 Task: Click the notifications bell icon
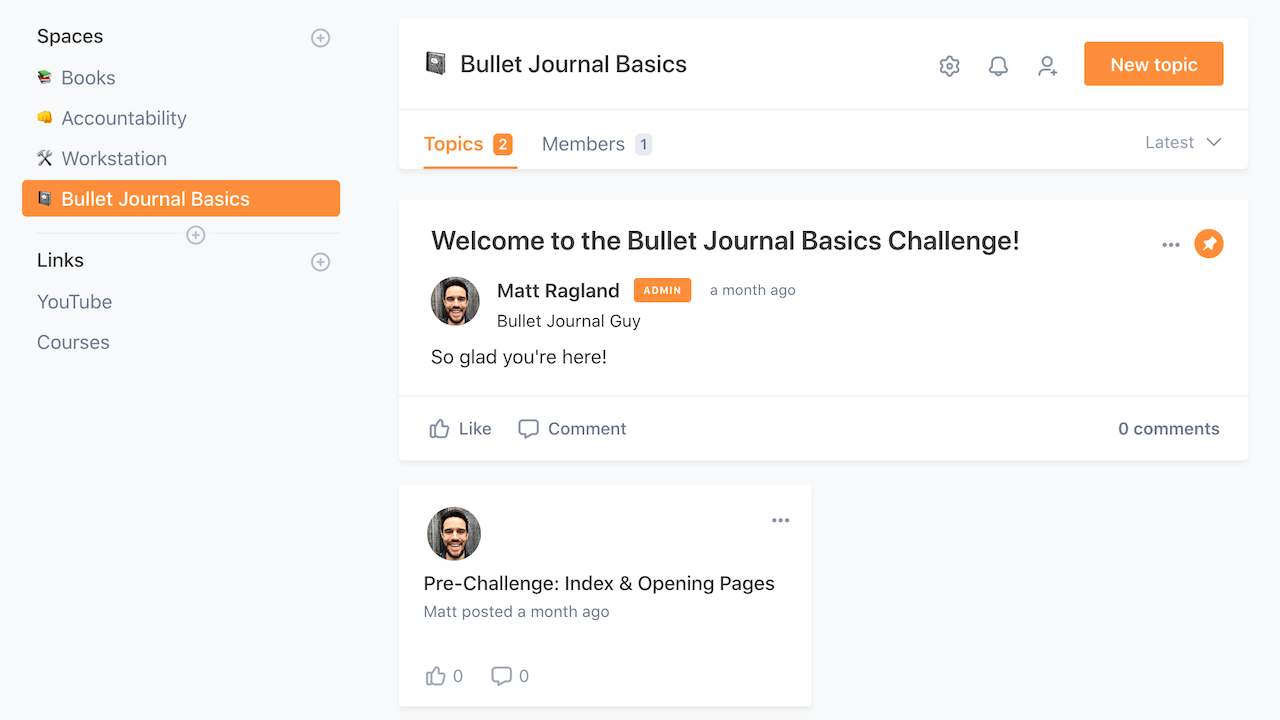[998, 66]
